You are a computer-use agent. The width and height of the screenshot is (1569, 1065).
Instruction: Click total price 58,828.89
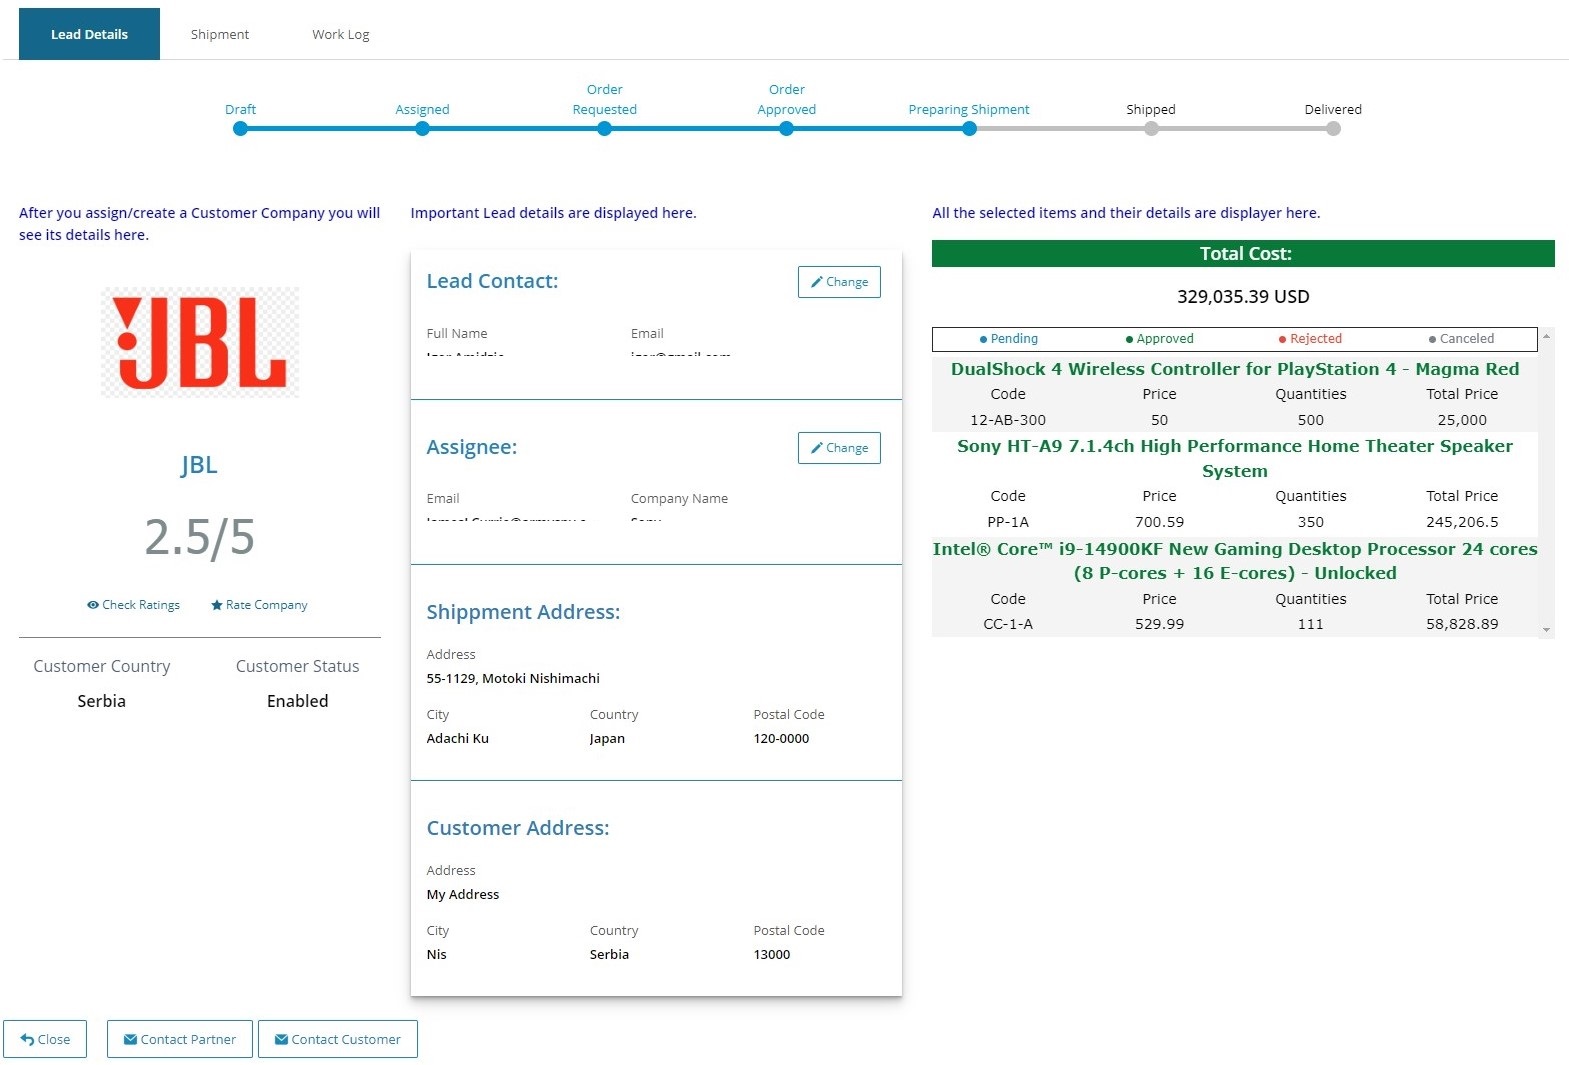(1462, 624)
